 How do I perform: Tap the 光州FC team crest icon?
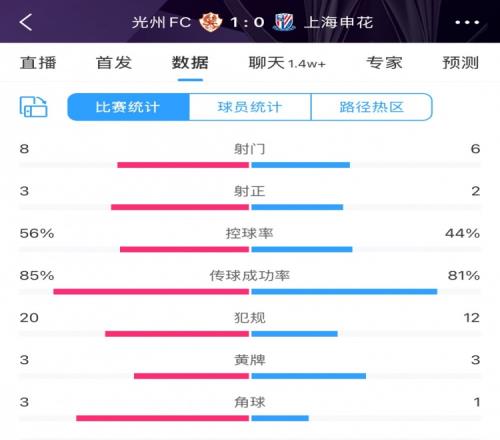211,22
